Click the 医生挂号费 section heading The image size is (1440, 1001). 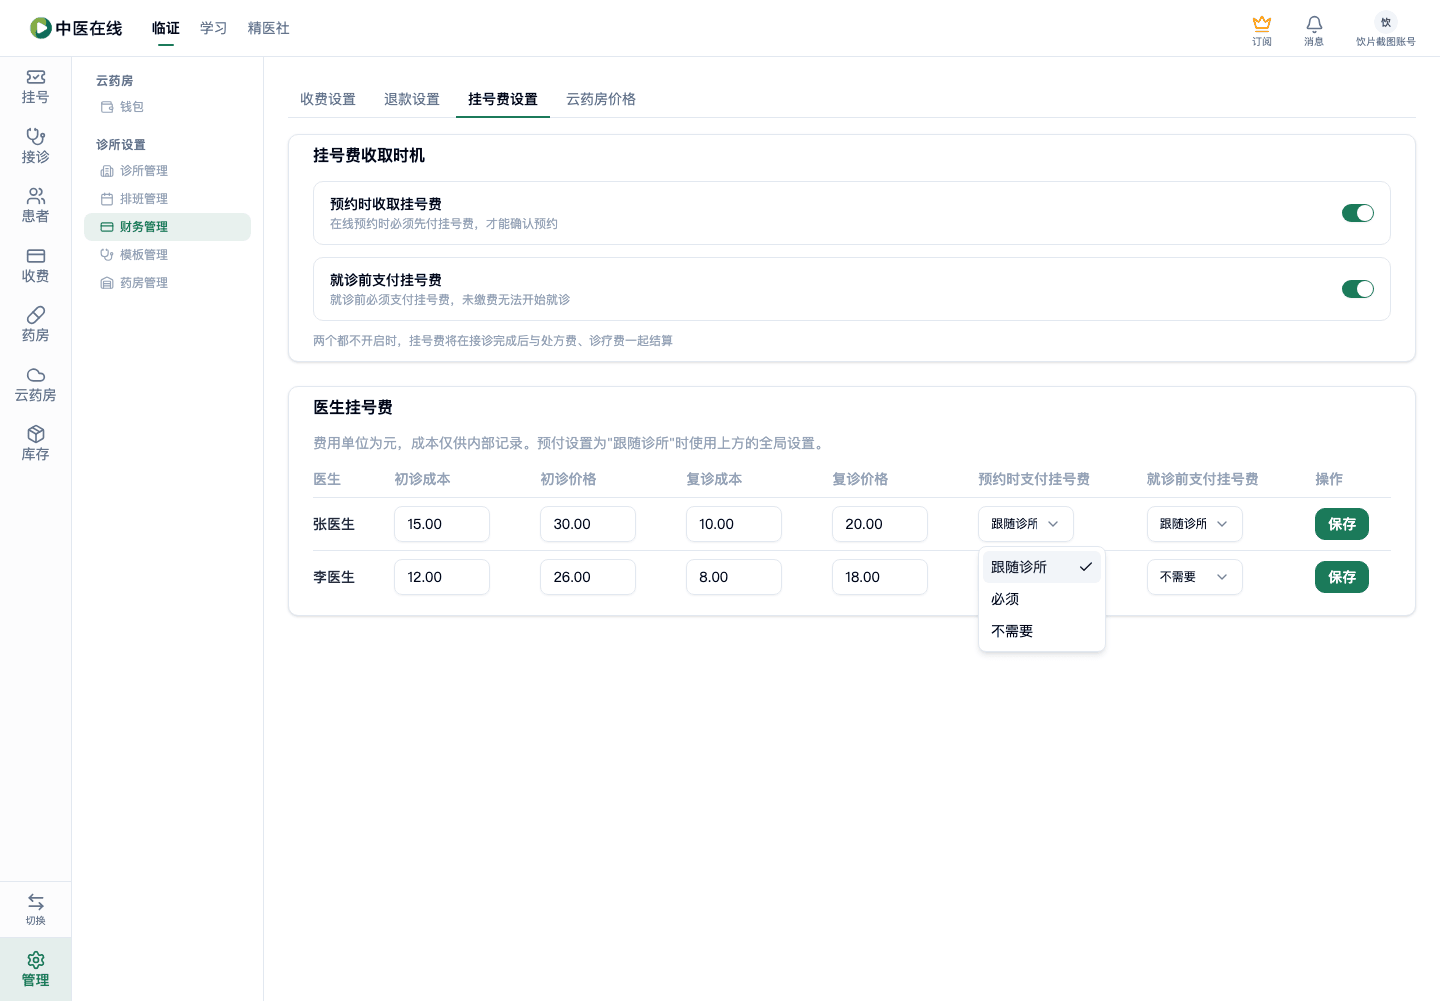353,407
